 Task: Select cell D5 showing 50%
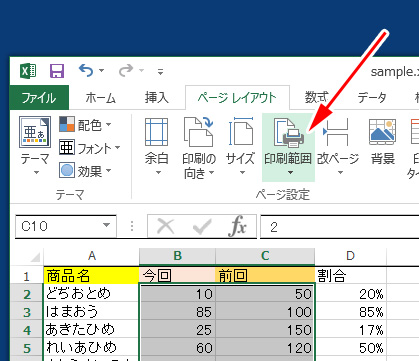(x=350, y=348)
